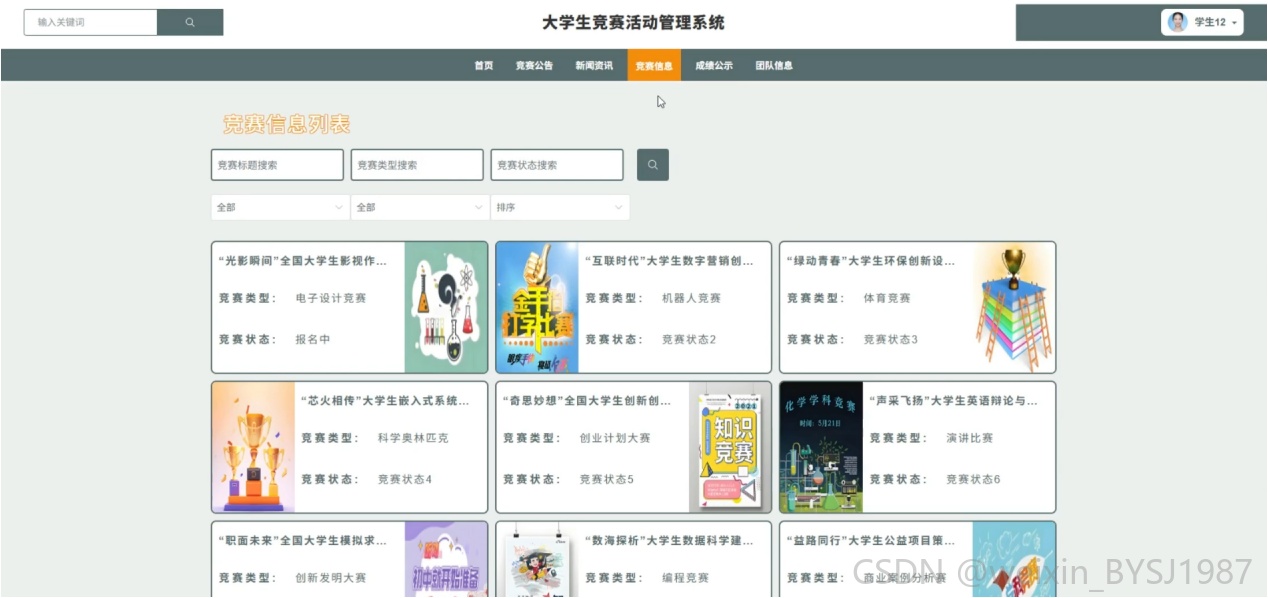This screenshot has width=1268, height=598.
Task: Open “互联时代”大学生数字营销 competition title
Action: pos(669,261)
